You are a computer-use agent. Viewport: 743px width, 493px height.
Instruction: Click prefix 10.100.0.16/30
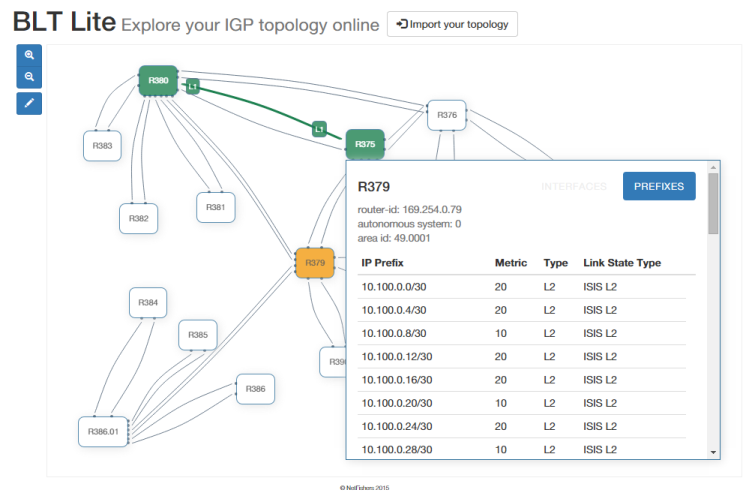coord(397,380)
